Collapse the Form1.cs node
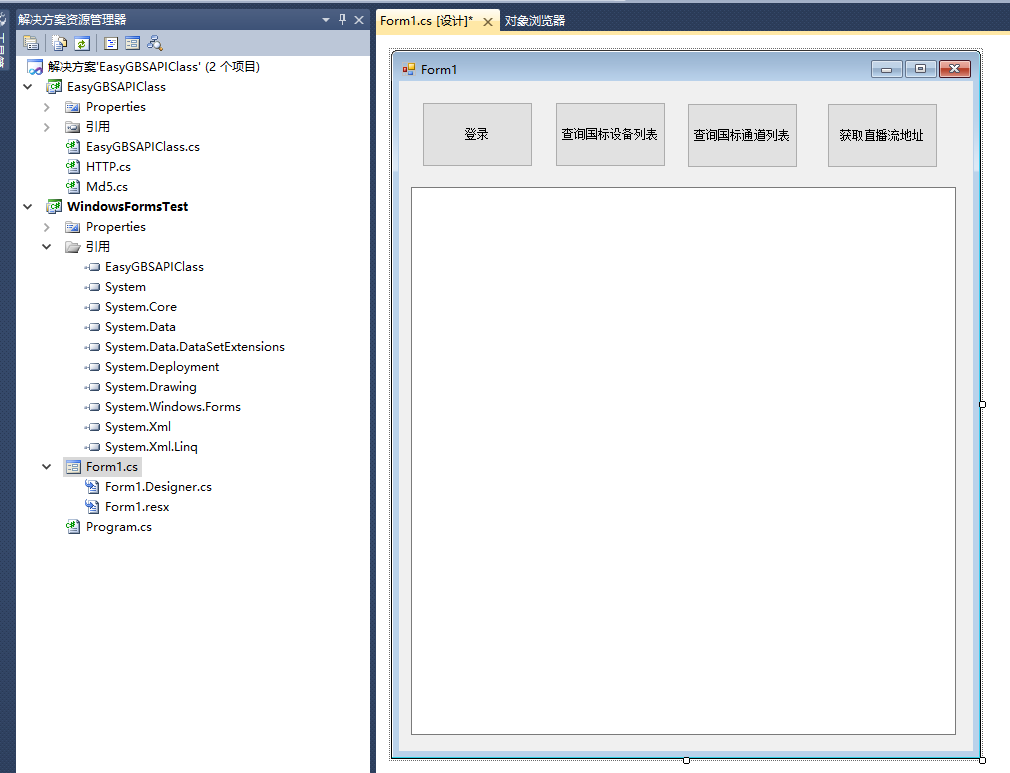1010x773 pixels. click(46, 466)
